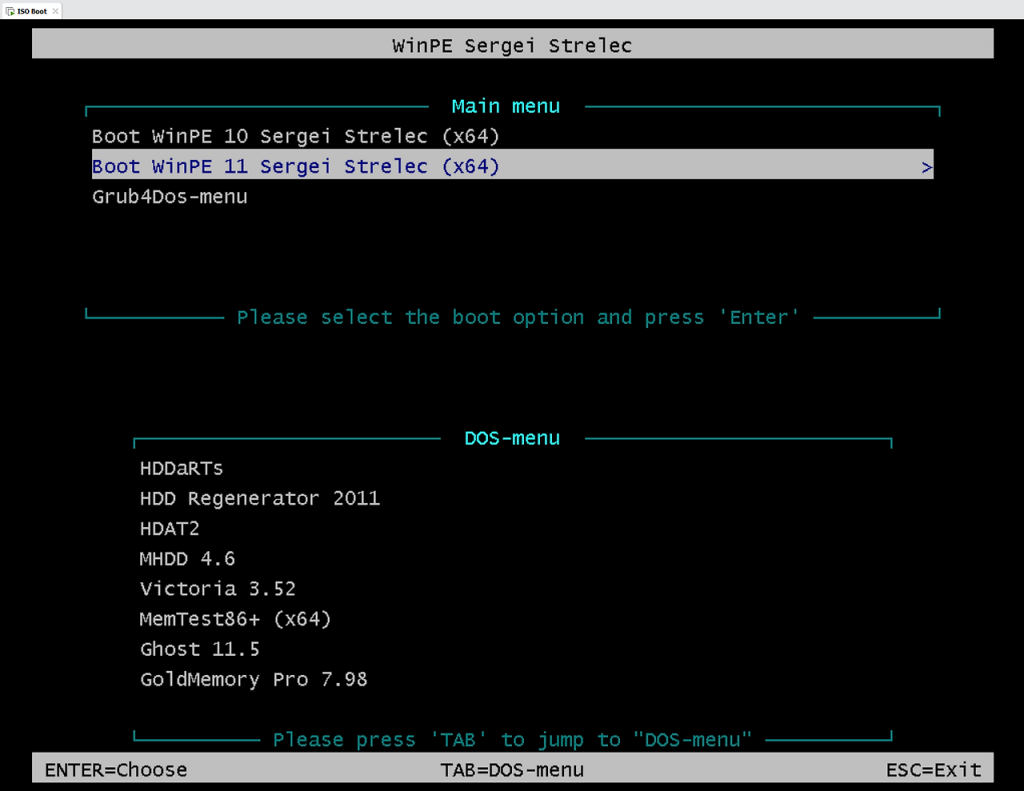Image resolution: width=1024 pixels, height=791 pixels.
Task: Click the Main menu title header
Action: click(505, 106)
